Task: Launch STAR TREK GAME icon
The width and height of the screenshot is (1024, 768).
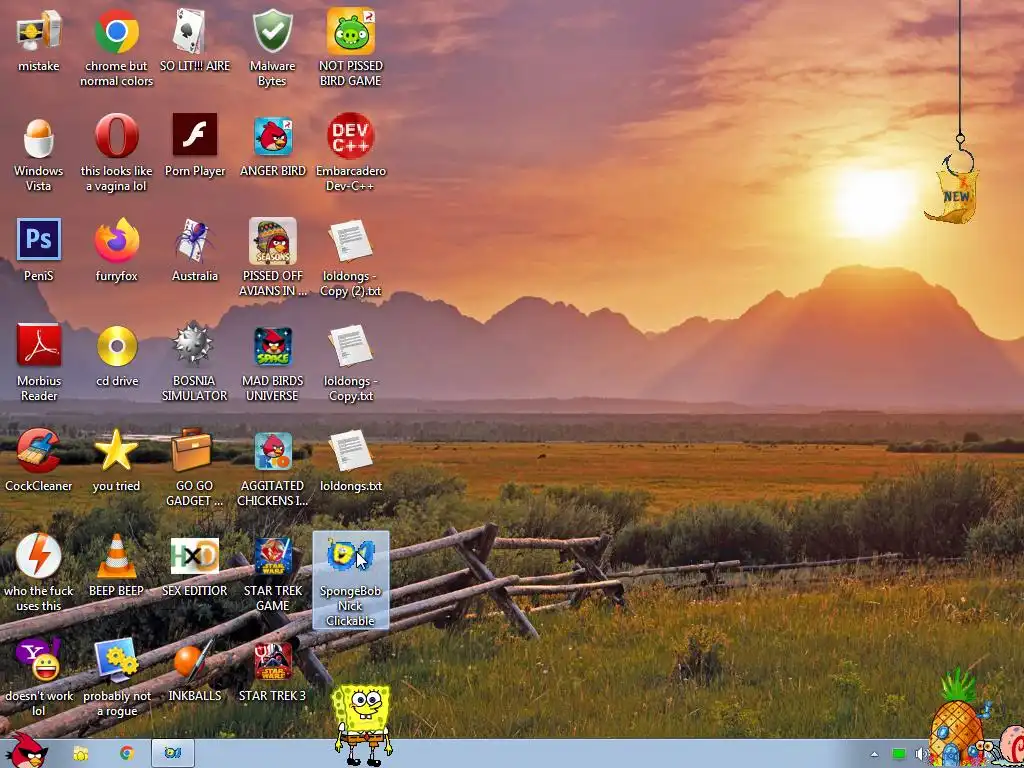Action: [x=273, y=556]
